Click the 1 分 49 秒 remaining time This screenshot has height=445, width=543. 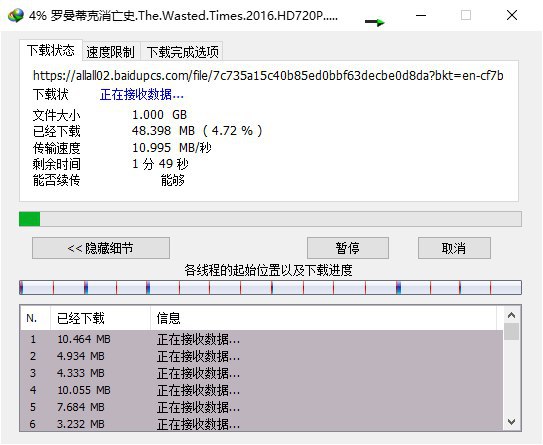[x=160, y=164]
